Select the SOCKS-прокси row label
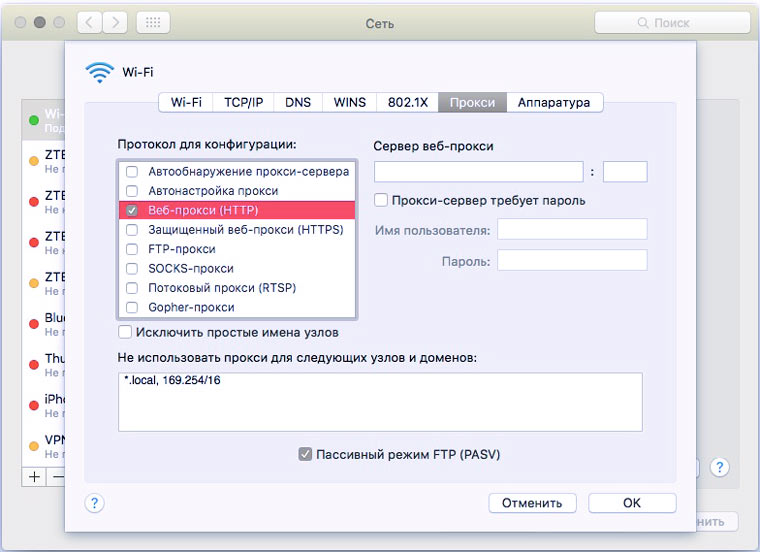 (191, 268)
